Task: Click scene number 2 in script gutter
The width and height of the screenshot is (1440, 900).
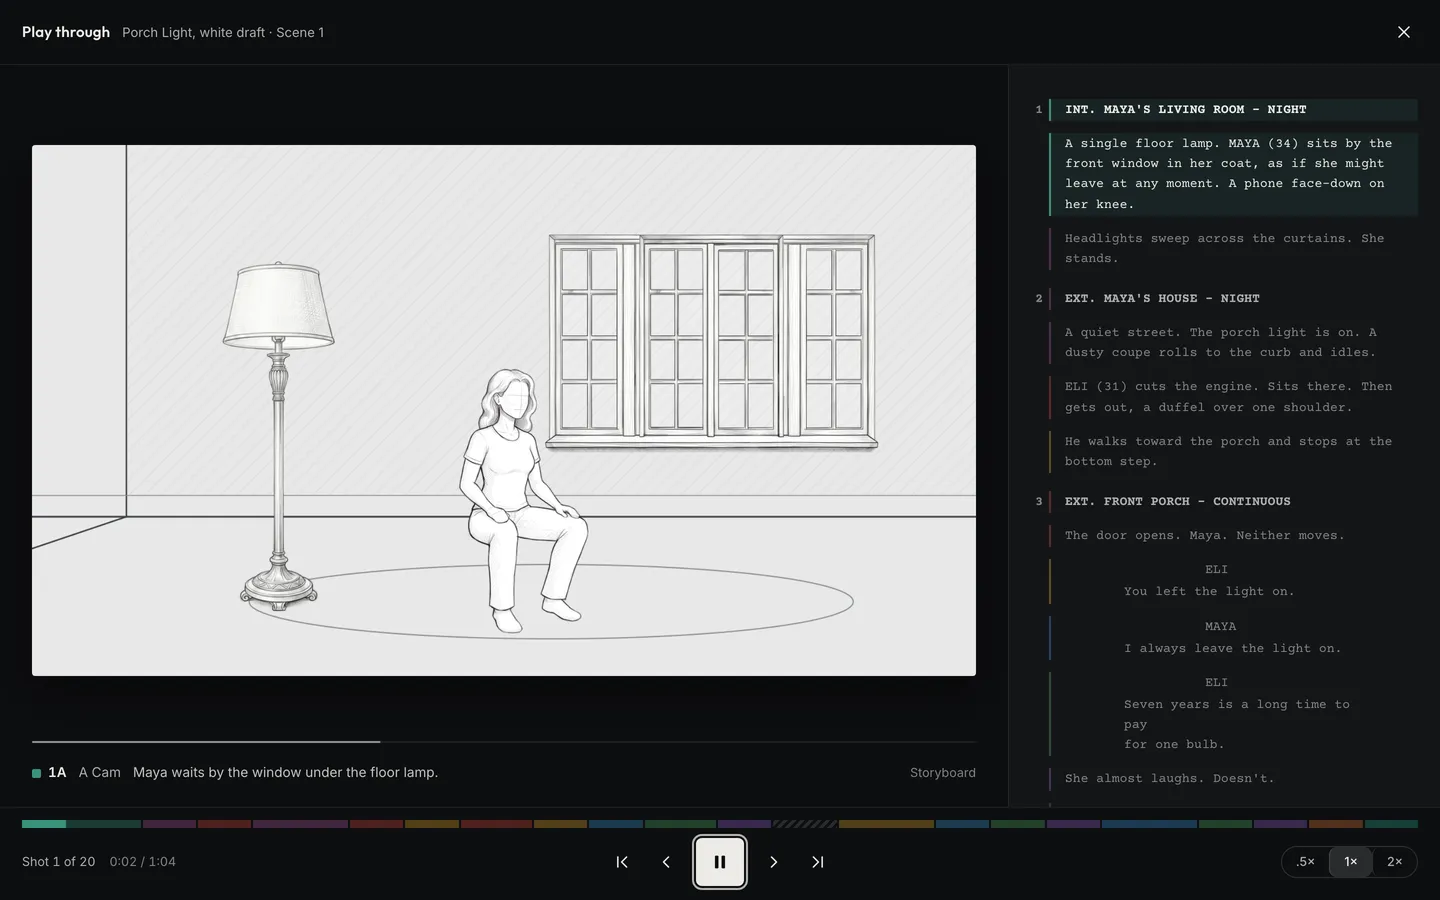Action: tap(1039, 299)
